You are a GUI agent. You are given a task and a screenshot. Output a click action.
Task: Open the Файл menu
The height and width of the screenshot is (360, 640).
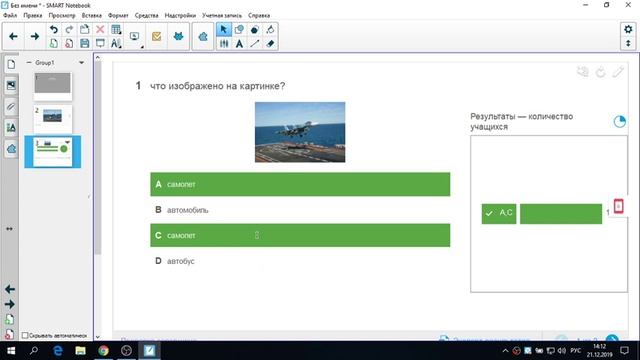tap(10, 16)
